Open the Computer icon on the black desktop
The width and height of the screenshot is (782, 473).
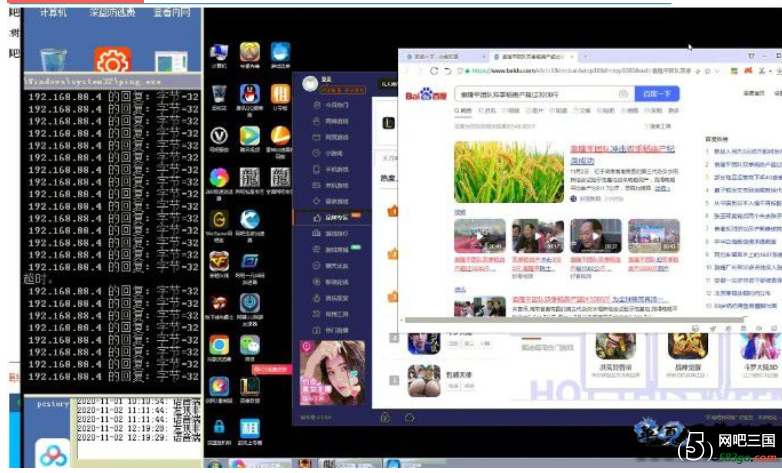click(x=219, y=52)
